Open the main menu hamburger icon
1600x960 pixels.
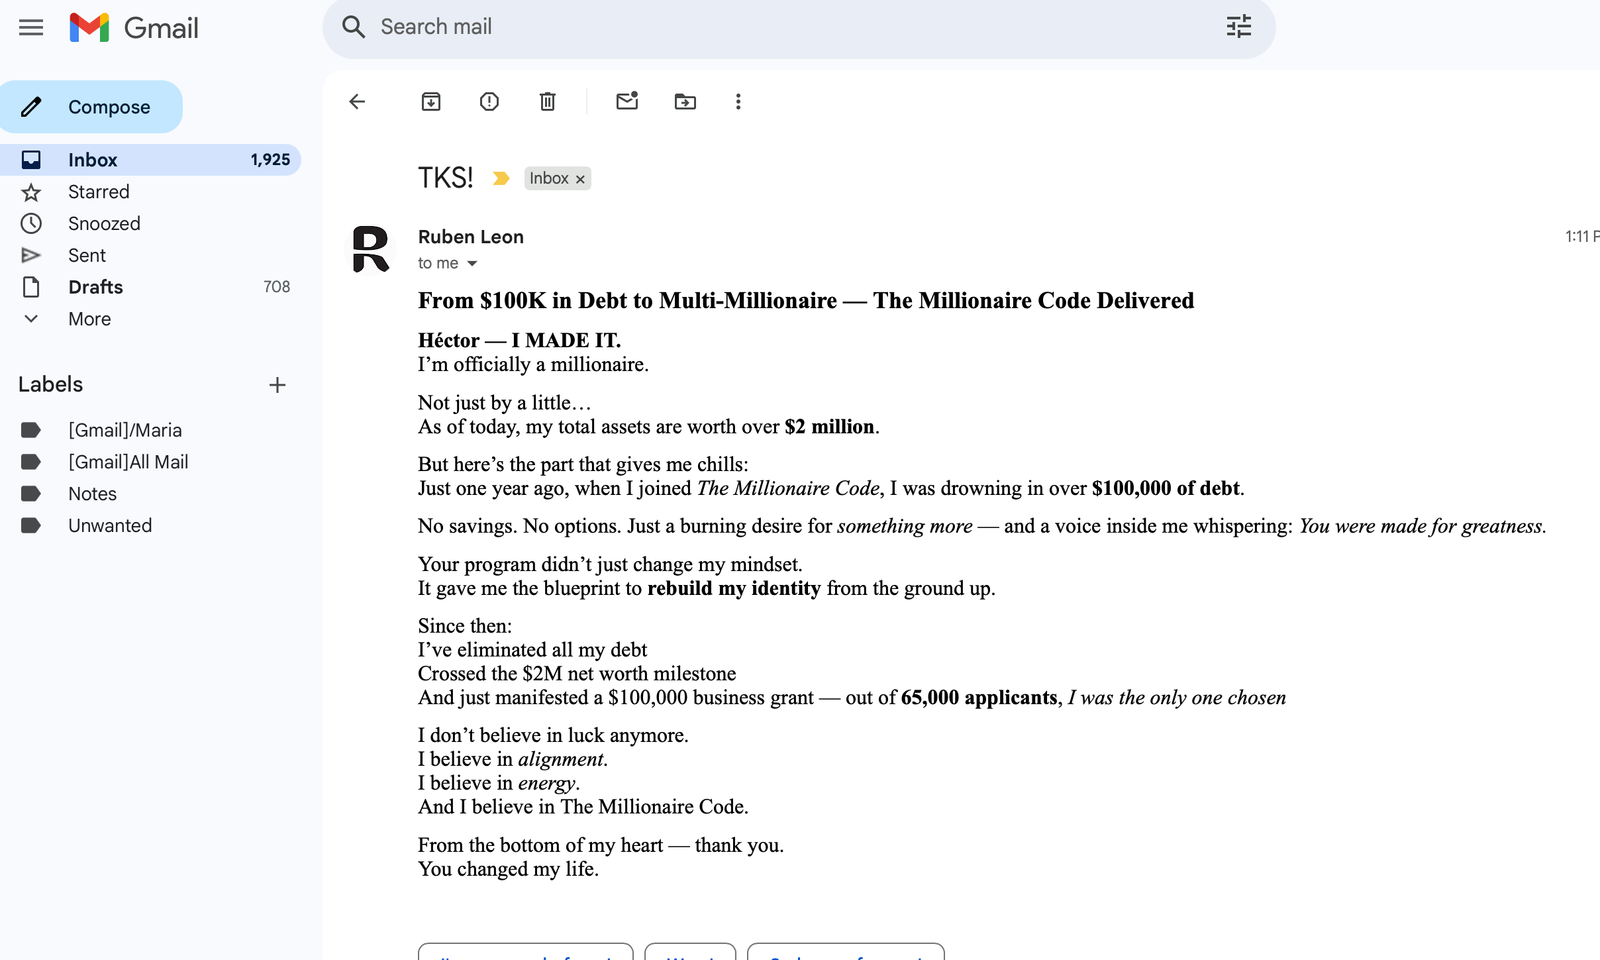click(x=31, y=27)
